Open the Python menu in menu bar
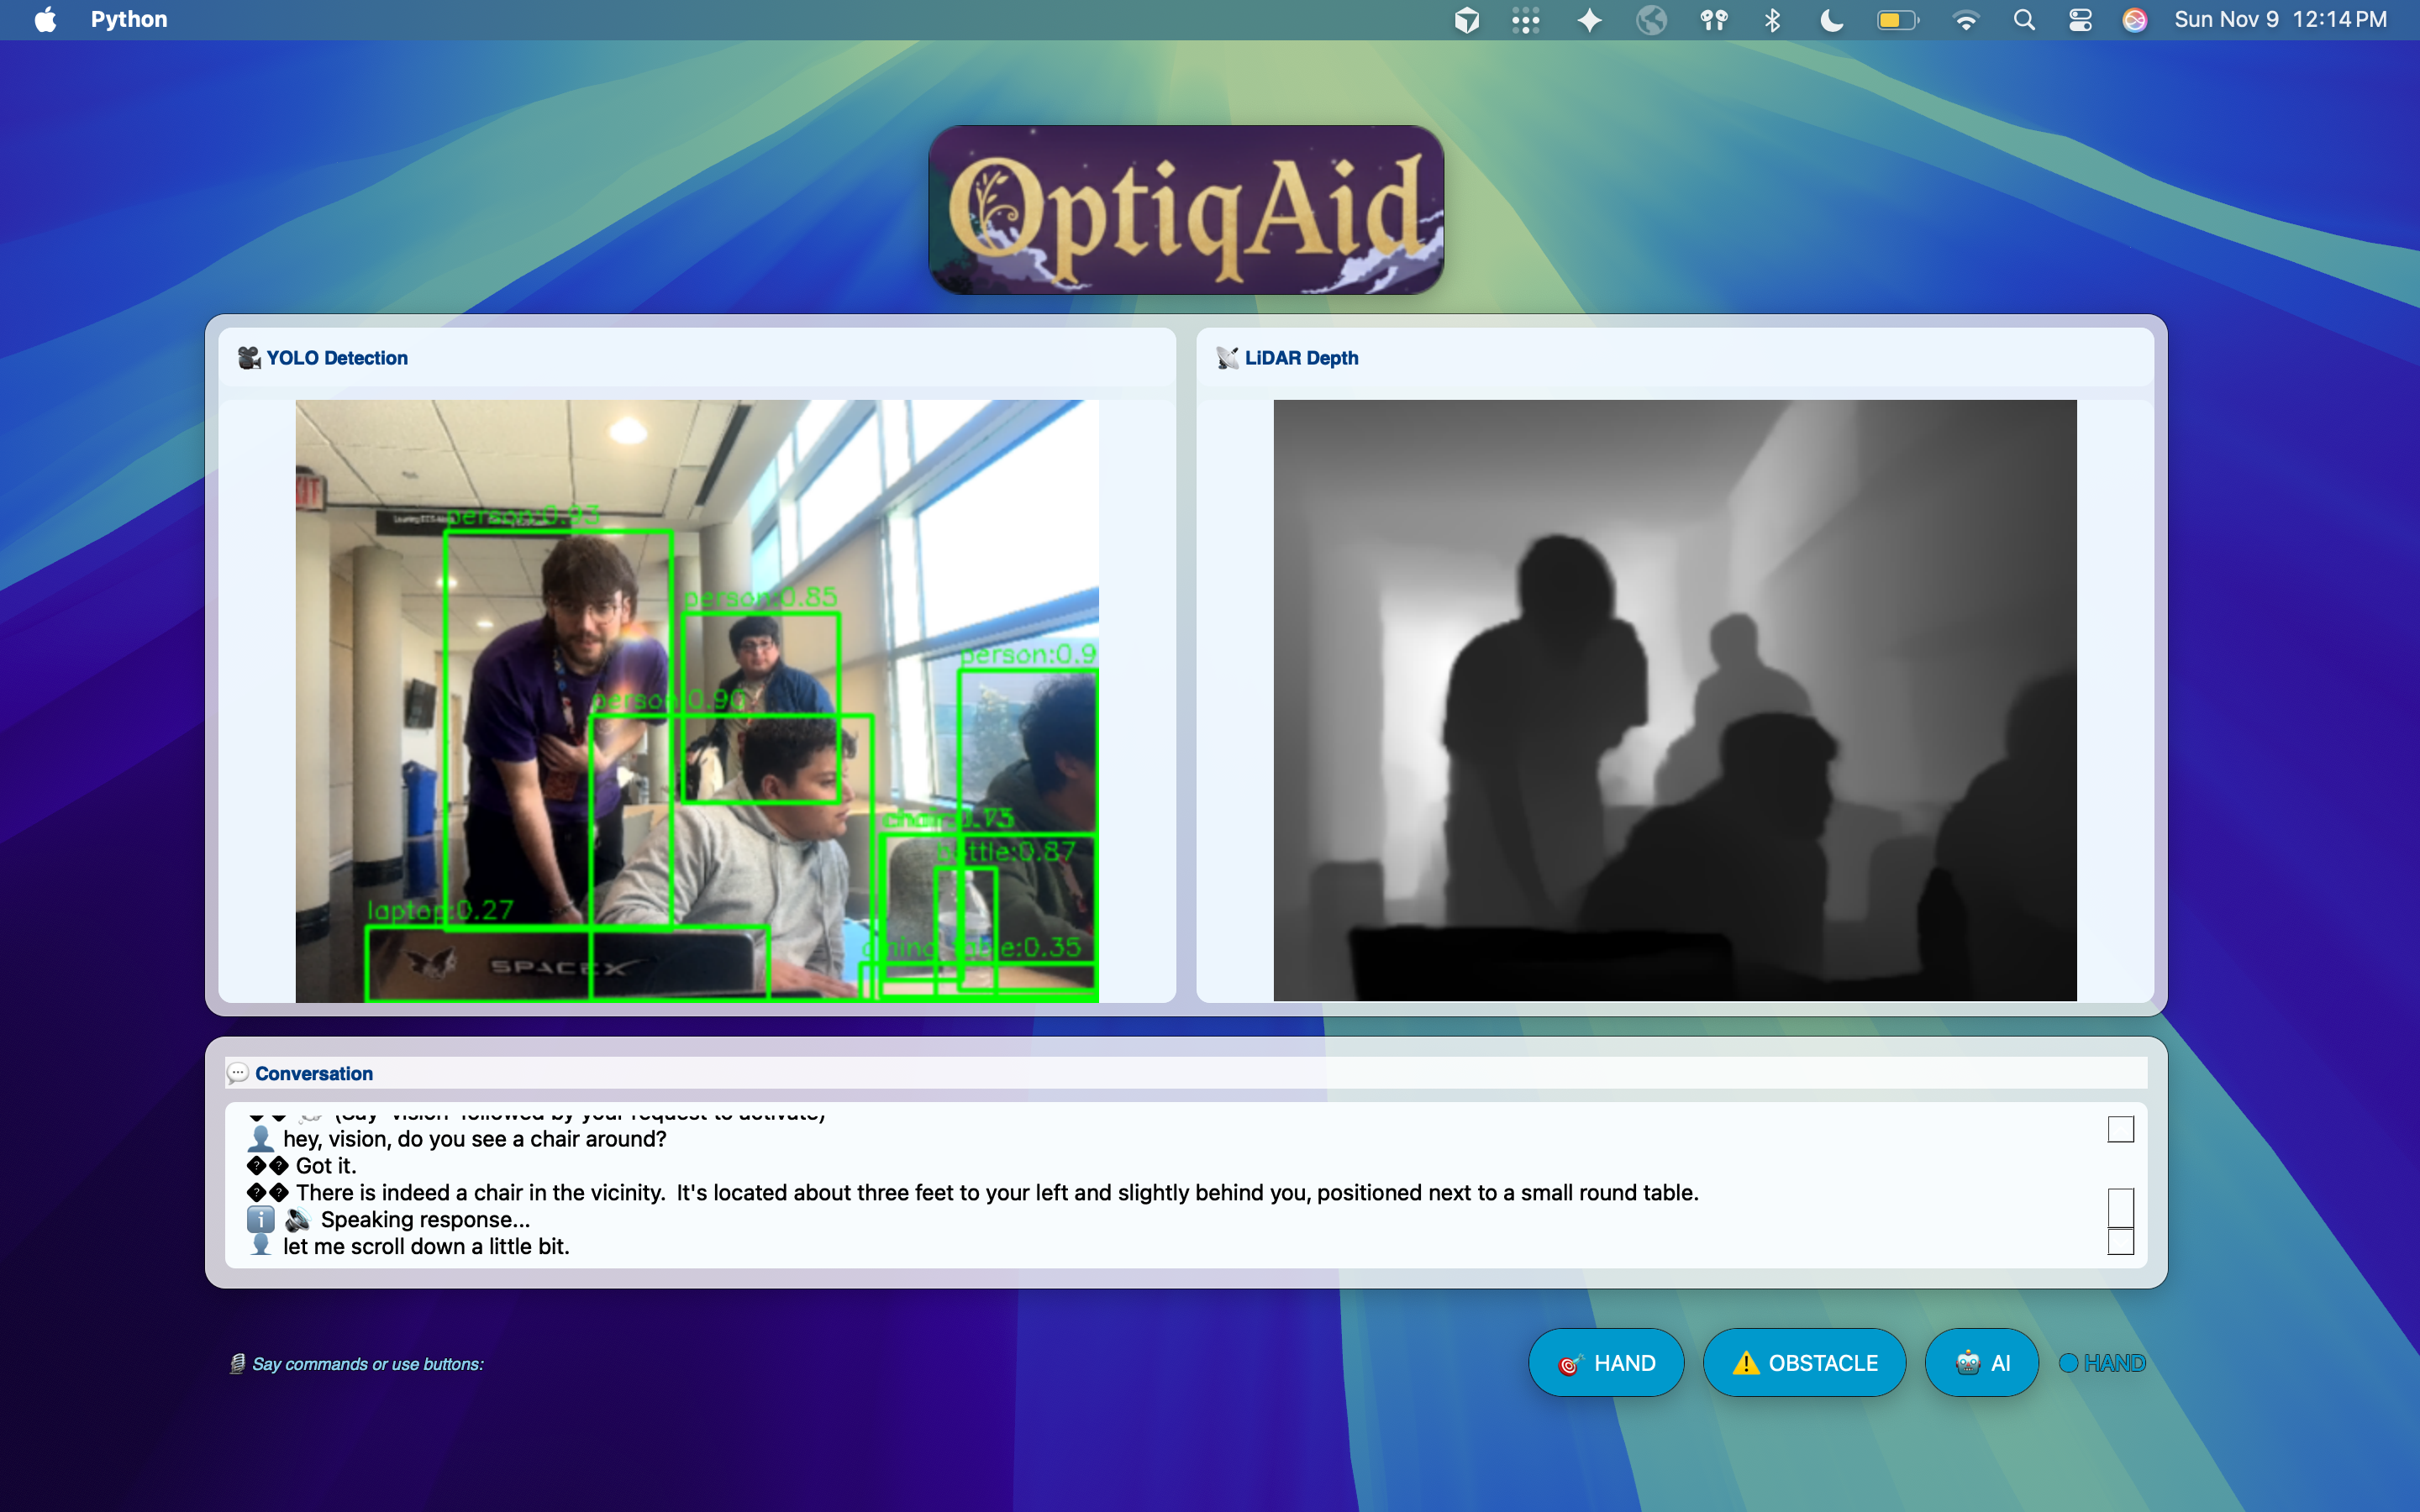Viewport: 2420px width, 1512px height. [129, 20]
